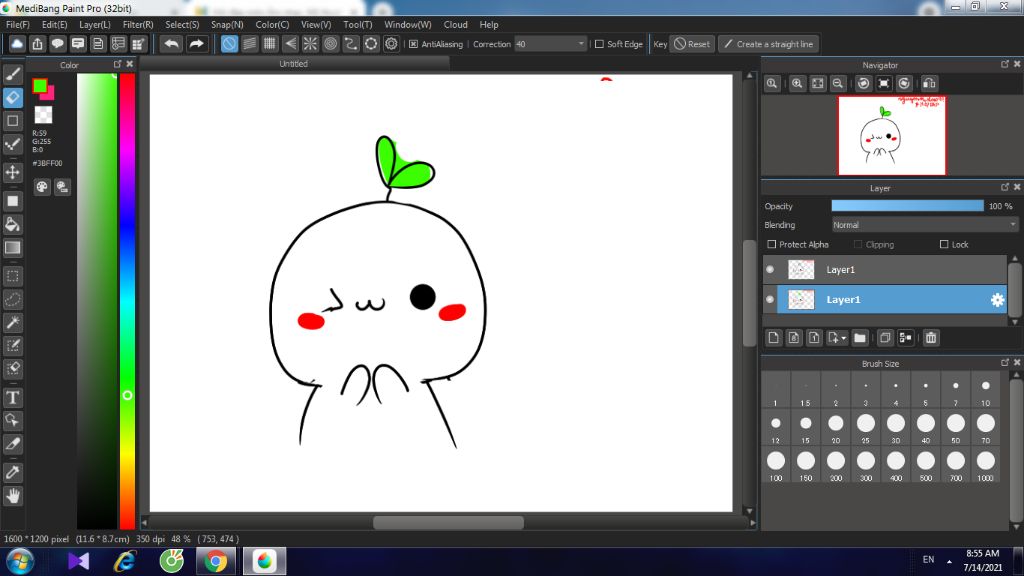Open the Blending mode dropdown
This screenshot has width=1024, height=576.
point(925,225)
